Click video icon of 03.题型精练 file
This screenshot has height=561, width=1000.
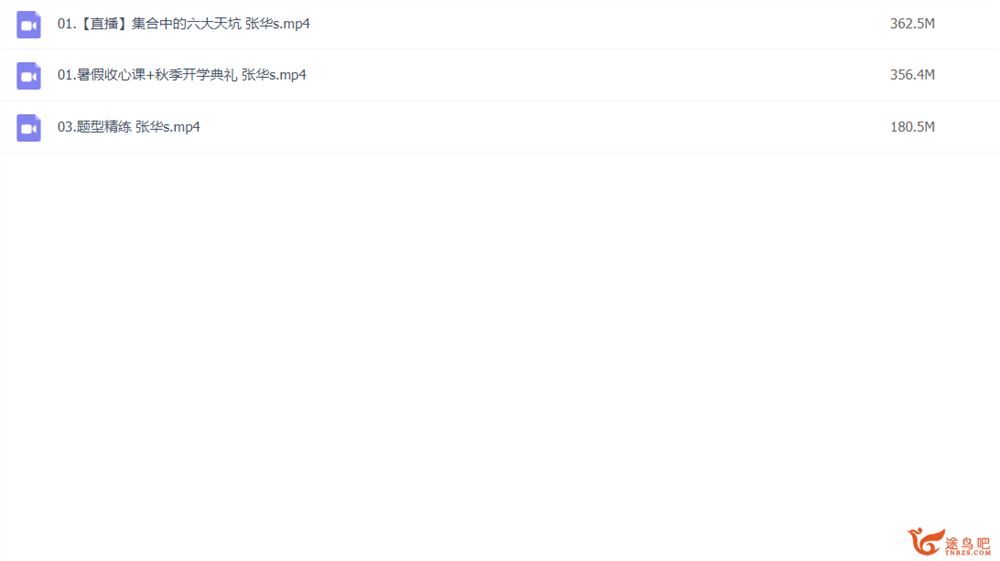29,128
